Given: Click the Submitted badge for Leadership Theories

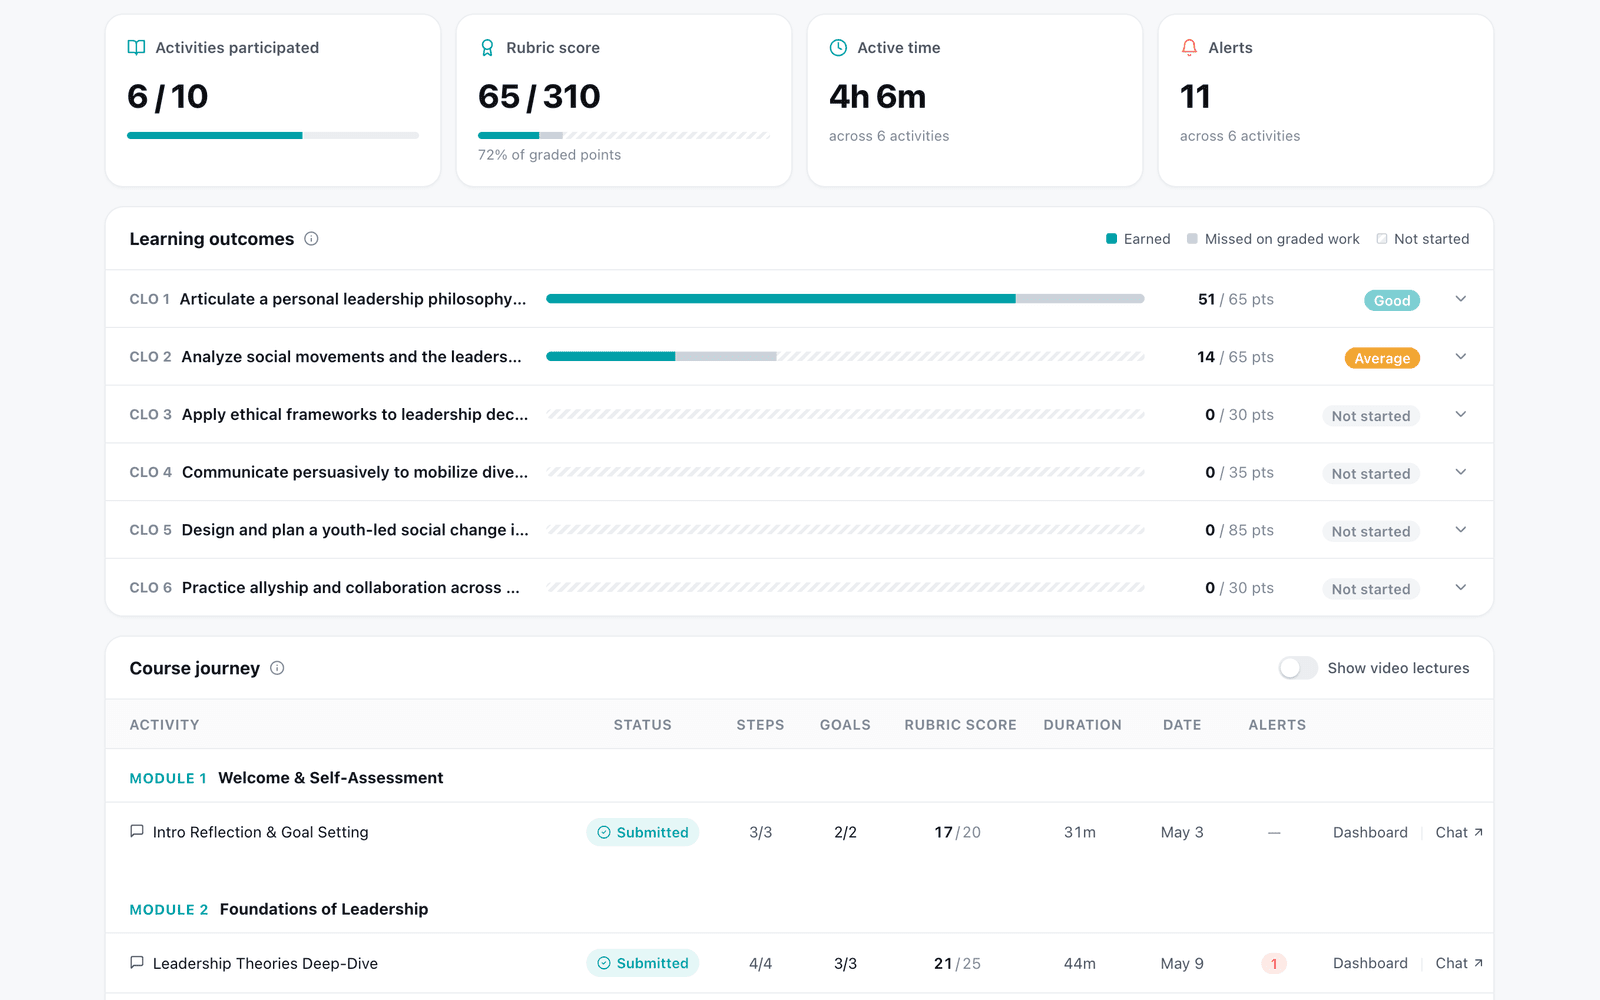Looking at the screenshot, I should (x=642, y=963).
